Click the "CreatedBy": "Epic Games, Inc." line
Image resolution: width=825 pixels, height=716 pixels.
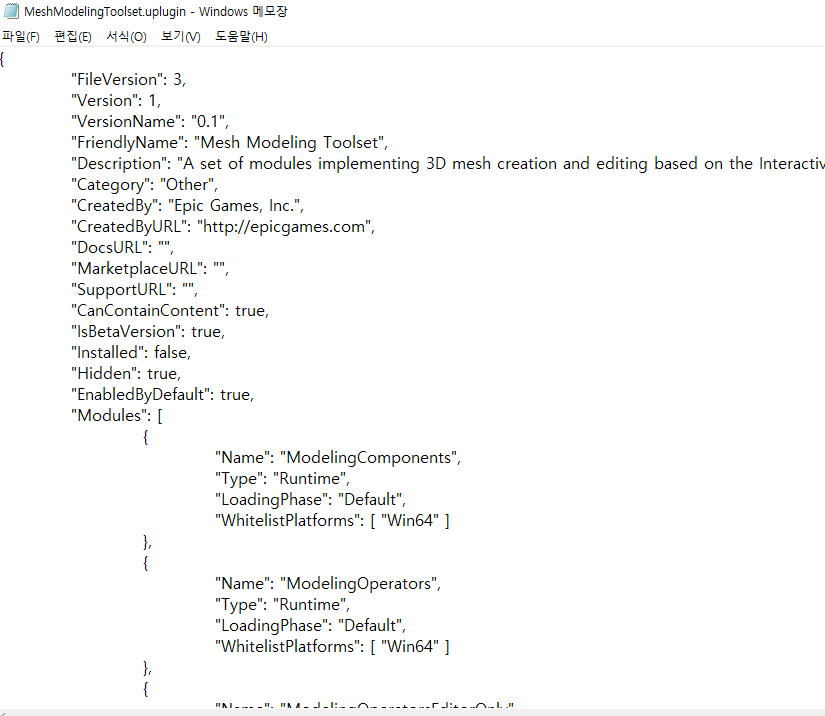pyautogui.click(x=187, y=206)
